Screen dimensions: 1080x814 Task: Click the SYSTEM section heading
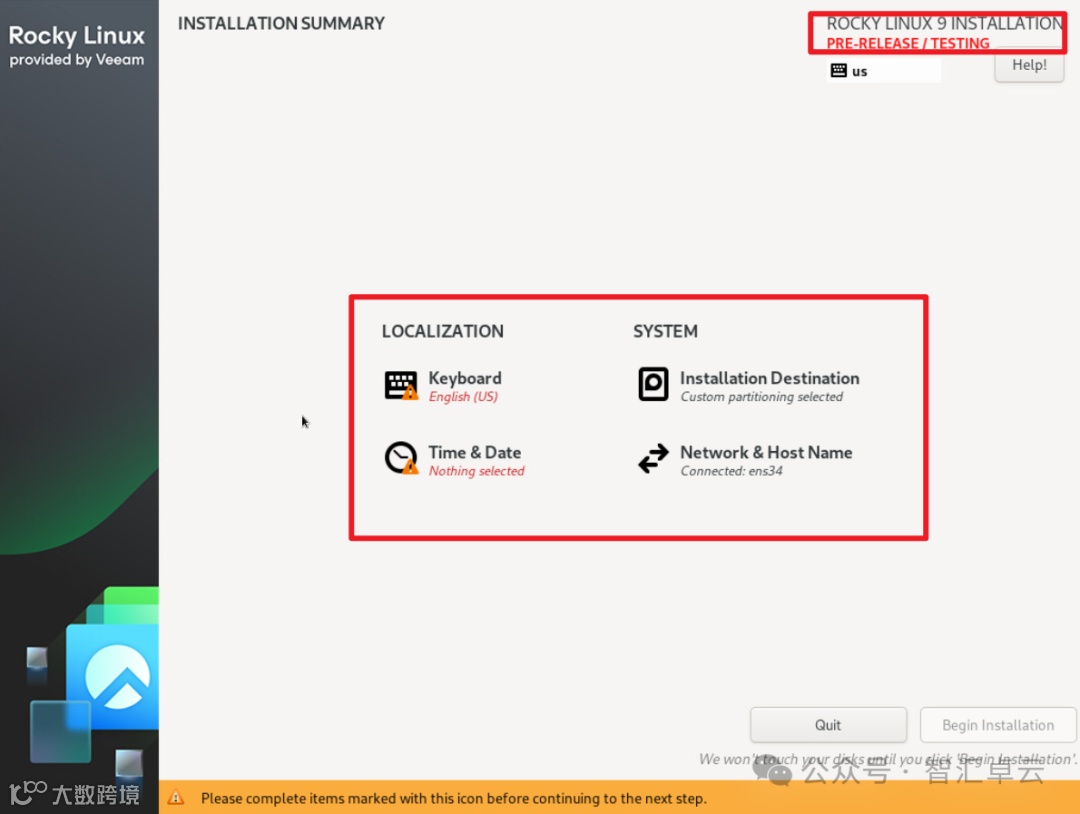point(665,331)
